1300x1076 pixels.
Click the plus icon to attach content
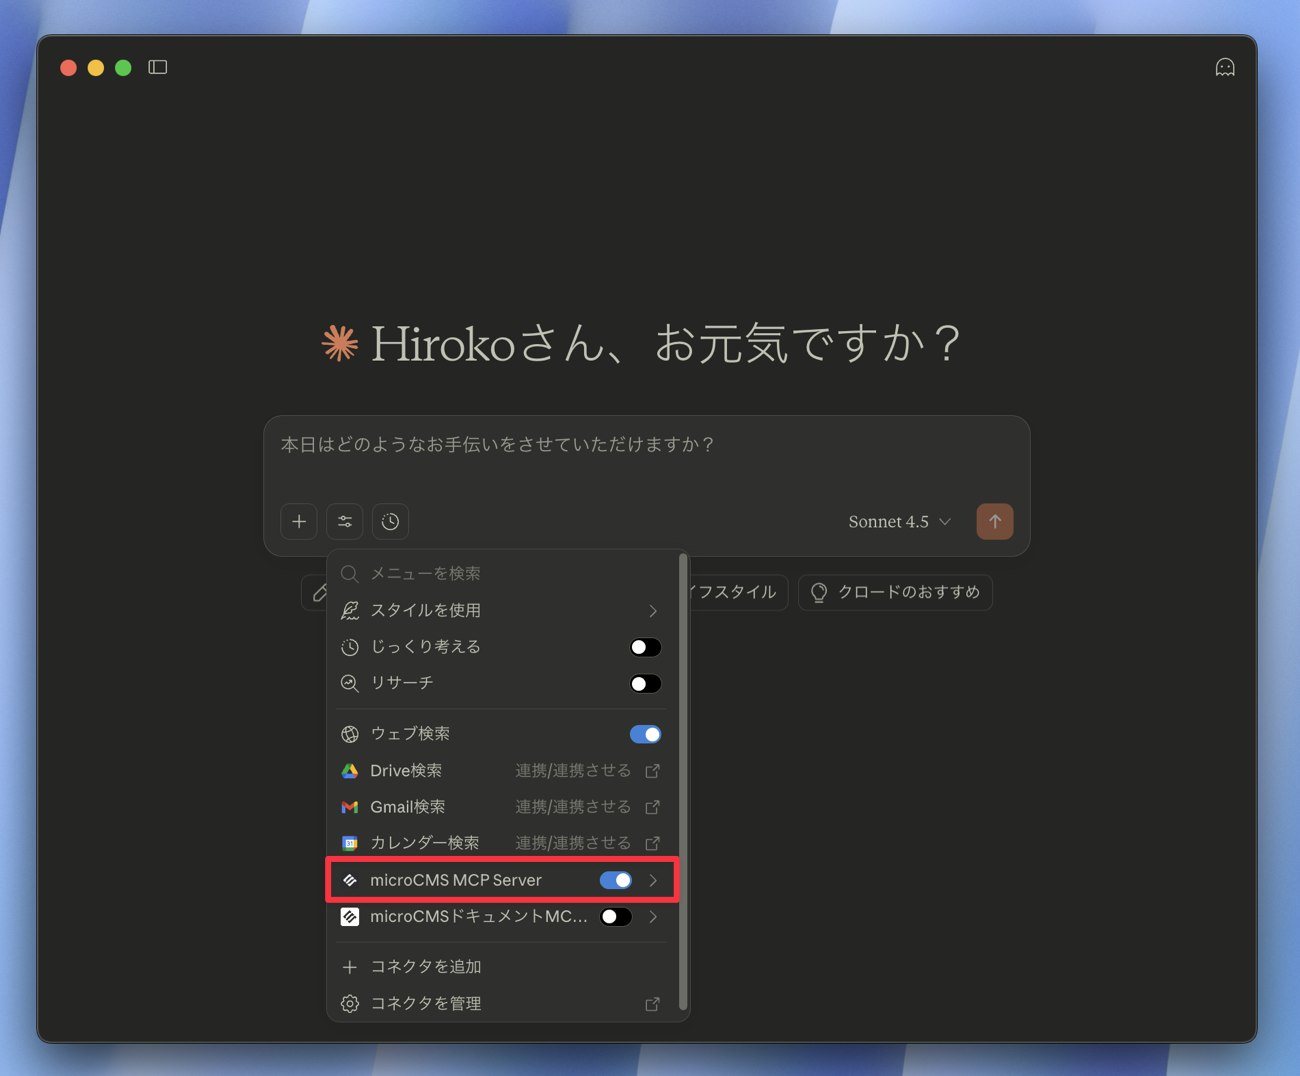click(298, 521)
